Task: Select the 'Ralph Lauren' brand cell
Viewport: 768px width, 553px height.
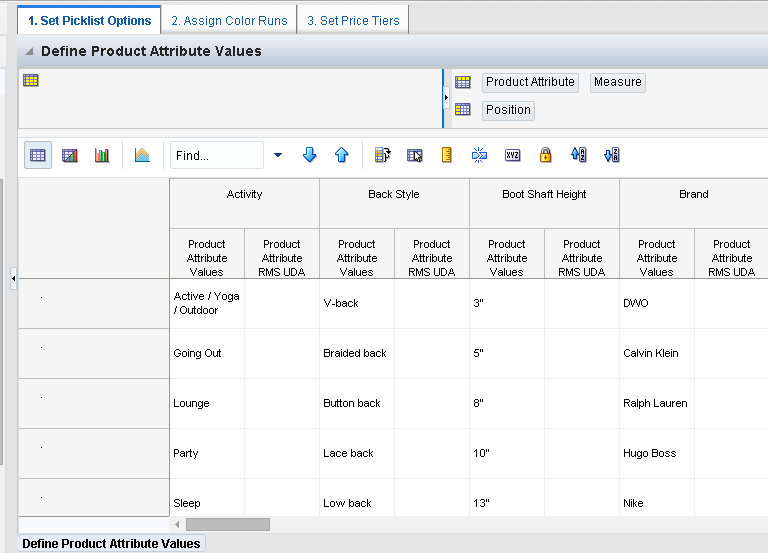Action: (656, 403)
